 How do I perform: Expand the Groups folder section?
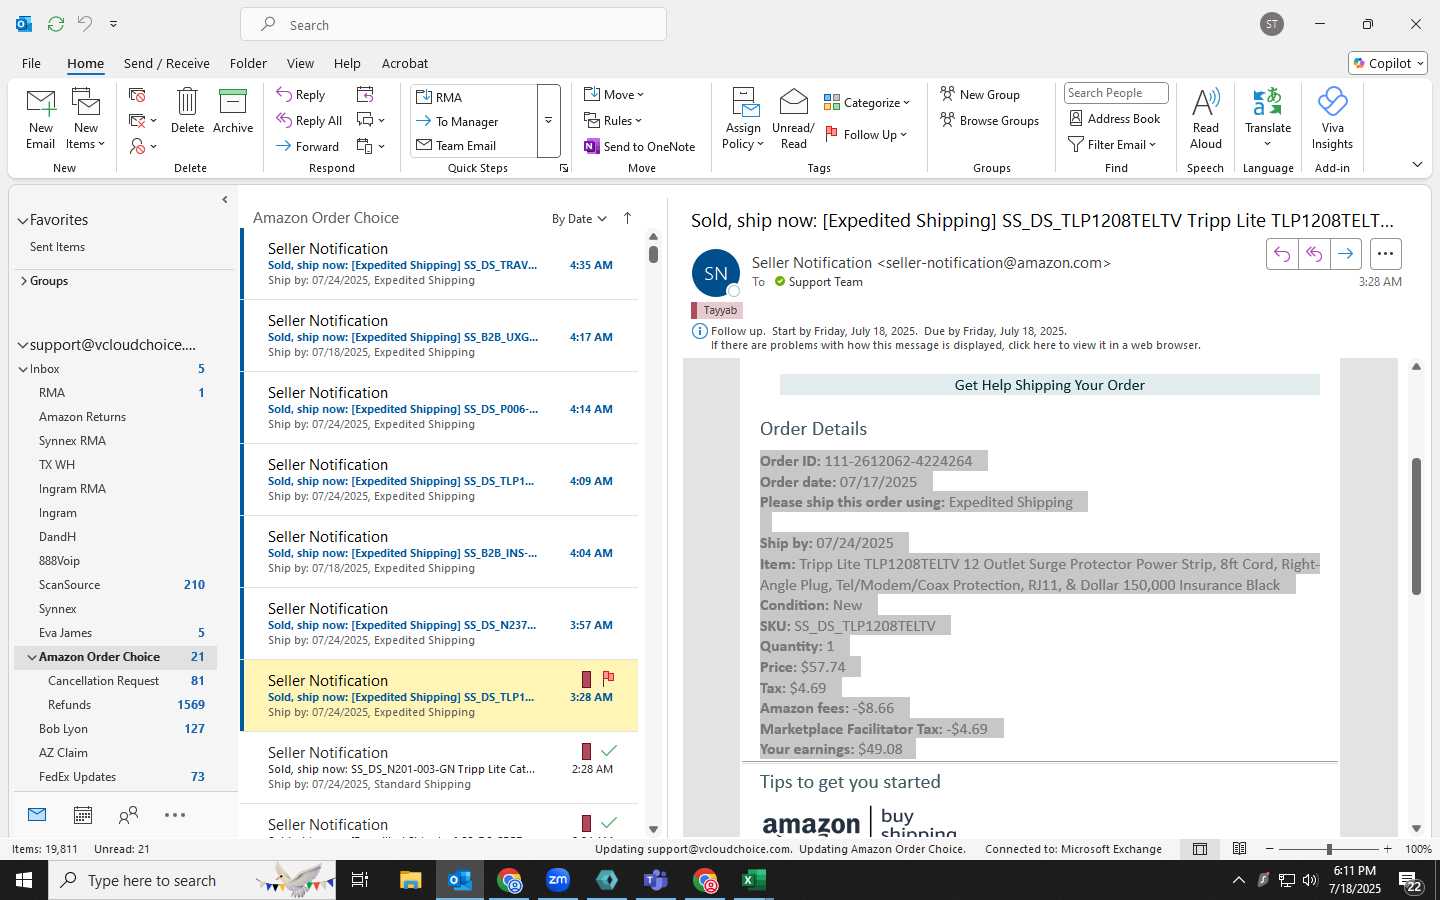click(x=23, y=281)
